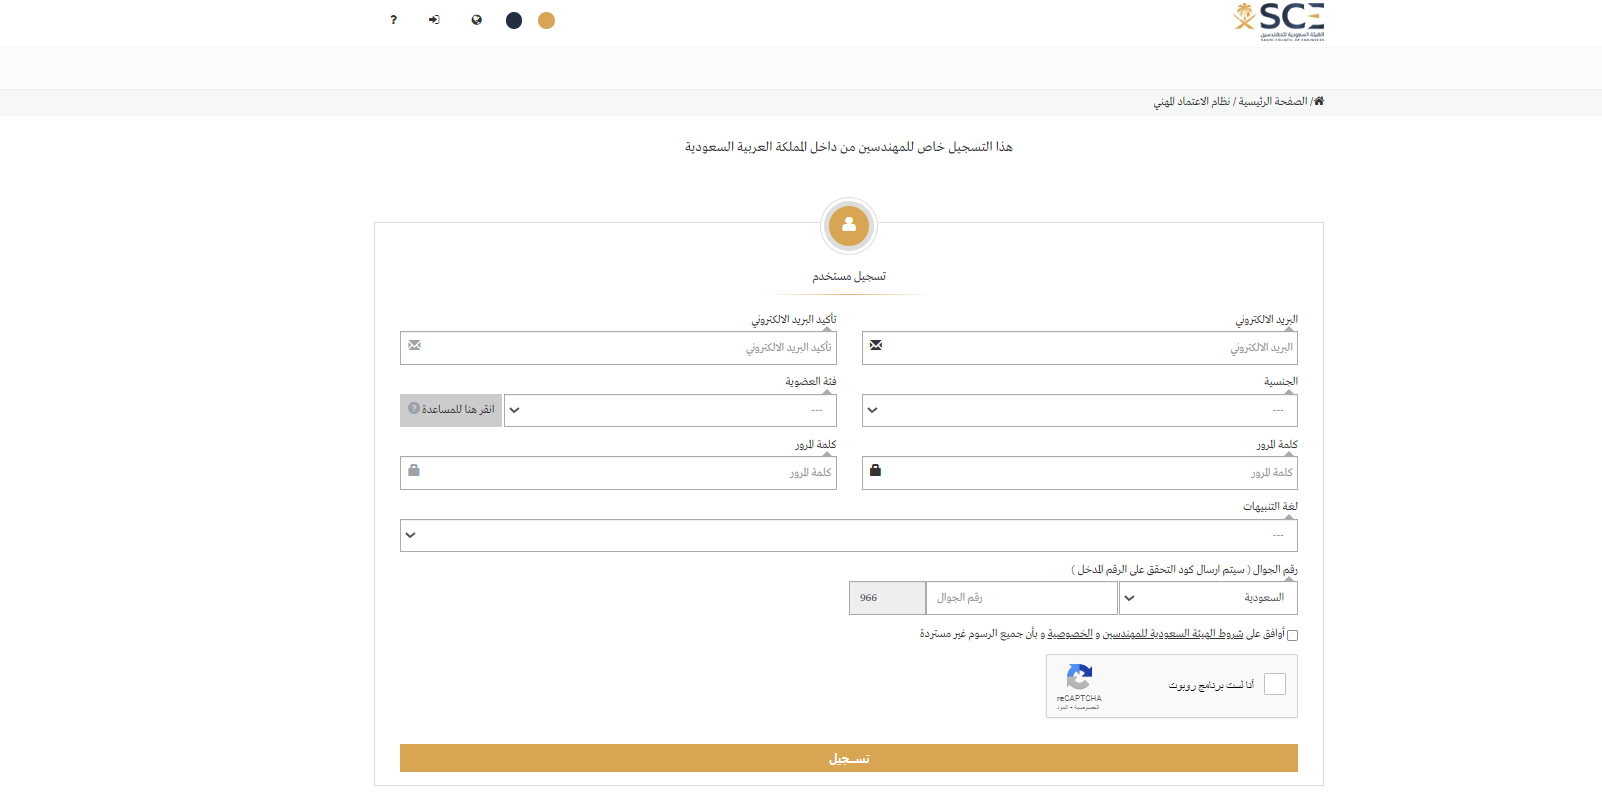Click the home icon in breadcrumb

[x=1319, y=101]
